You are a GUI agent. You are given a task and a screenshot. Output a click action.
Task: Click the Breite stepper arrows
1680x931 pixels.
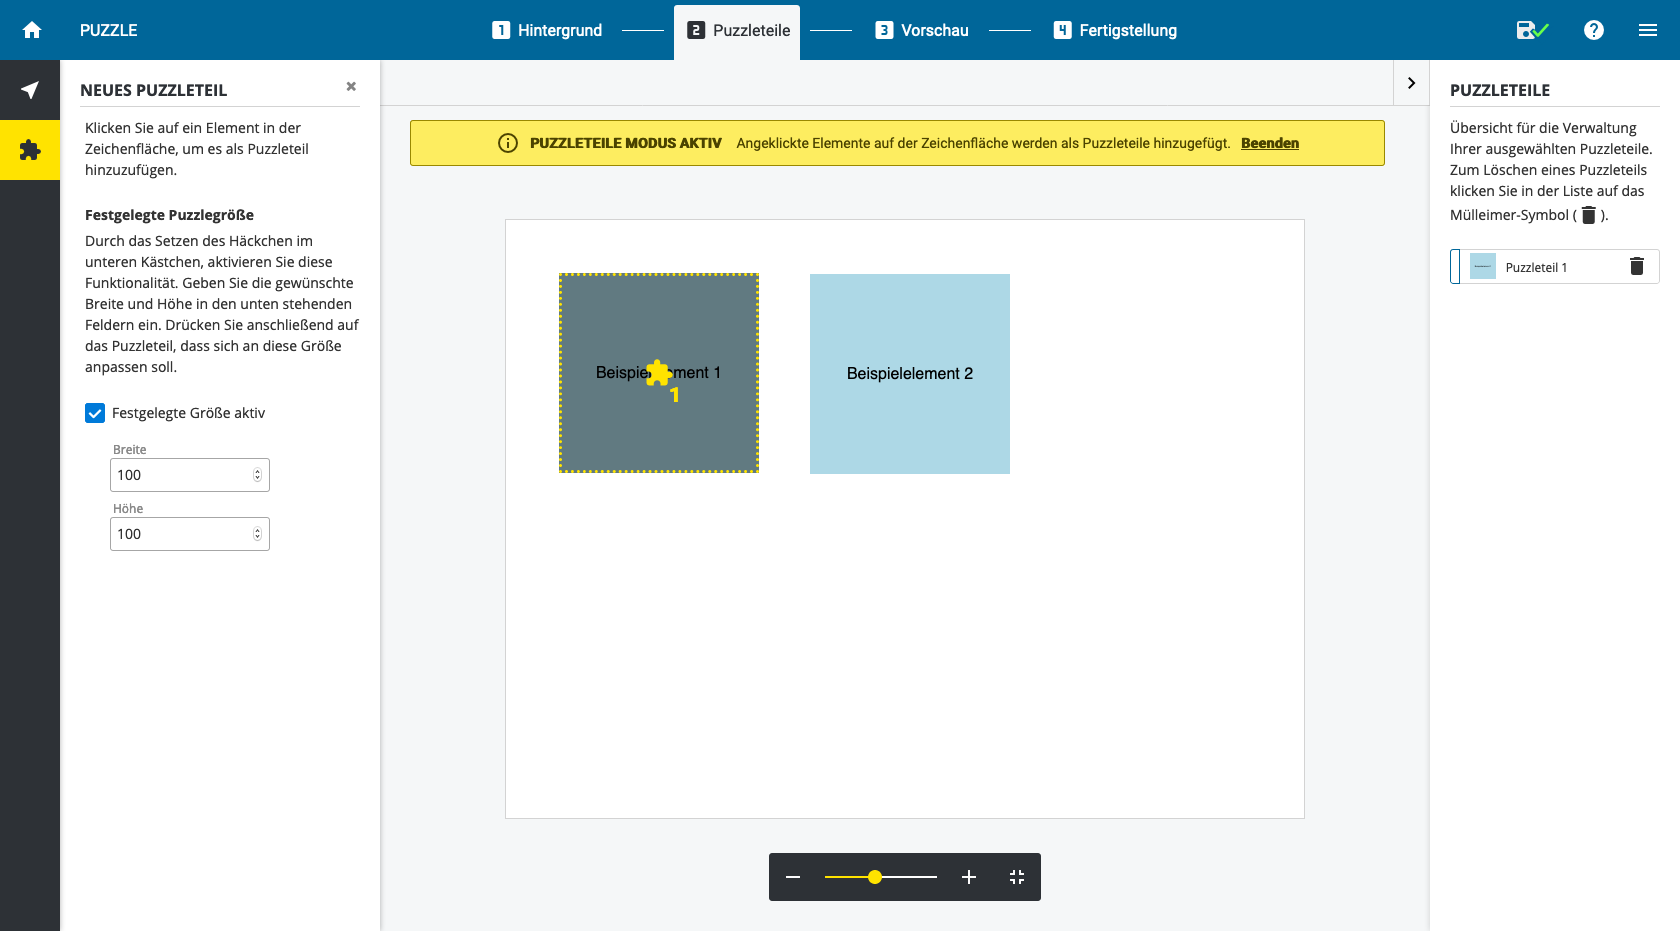pos(257,475)
